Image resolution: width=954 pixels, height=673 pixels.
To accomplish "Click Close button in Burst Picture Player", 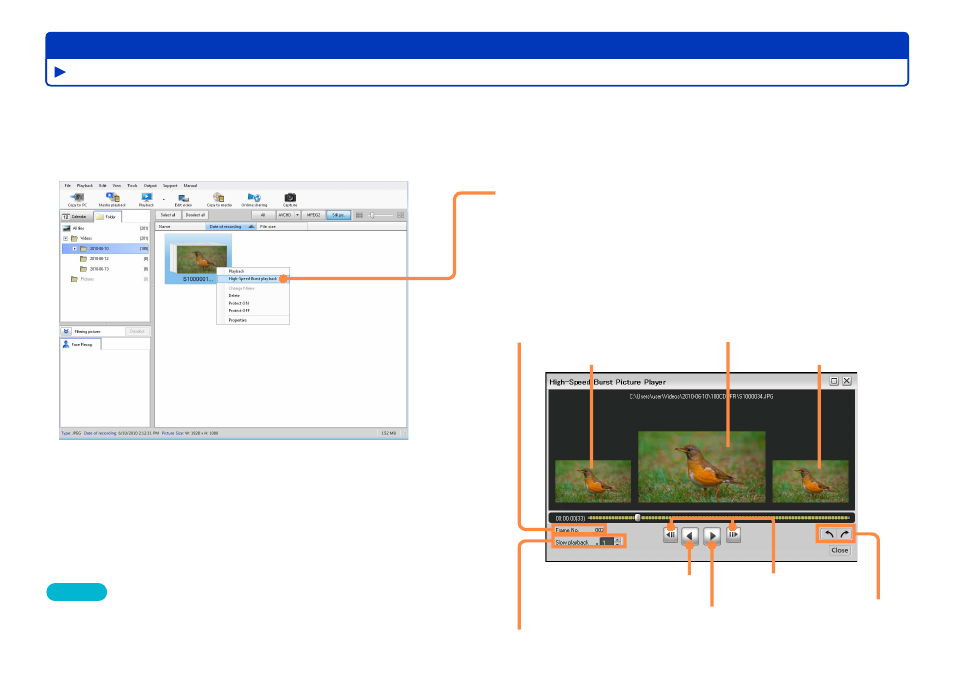I will coord(840,550).
